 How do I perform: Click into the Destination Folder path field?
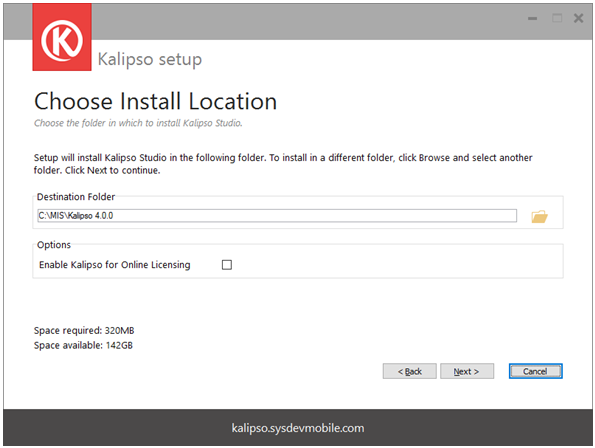click(x=277, y=215)
